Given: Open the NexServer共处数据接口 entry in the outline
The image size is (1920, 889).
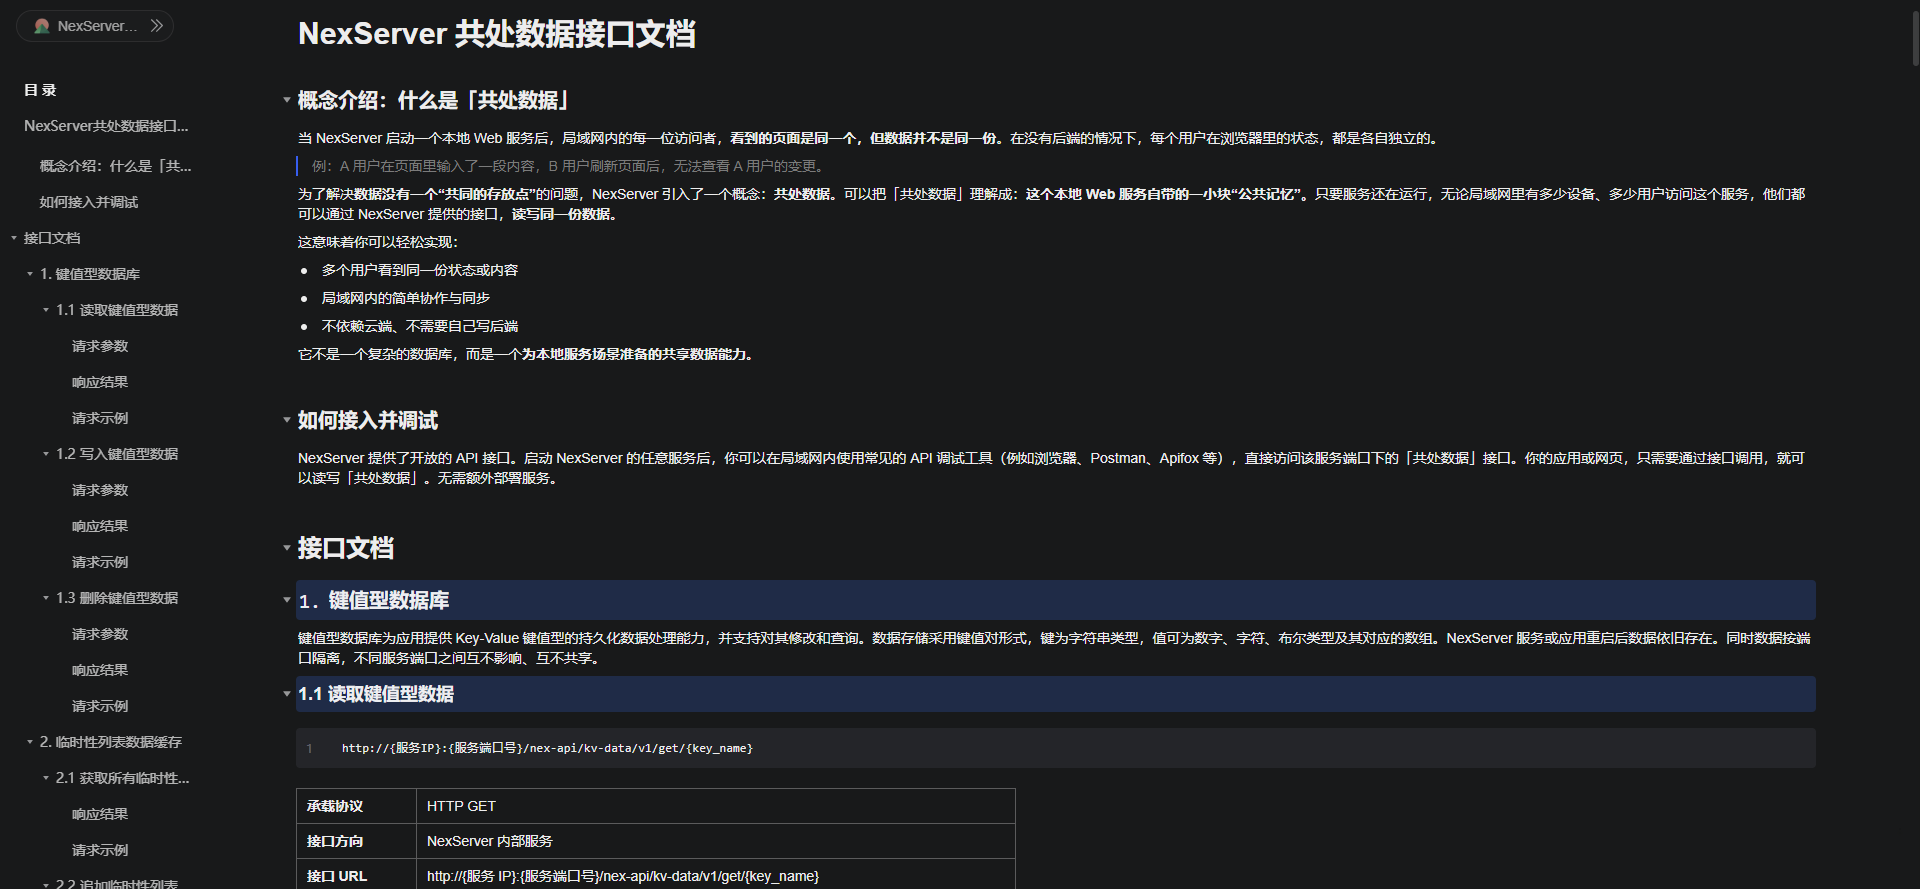Looking at the screenshot, I should tap(106, 126).
